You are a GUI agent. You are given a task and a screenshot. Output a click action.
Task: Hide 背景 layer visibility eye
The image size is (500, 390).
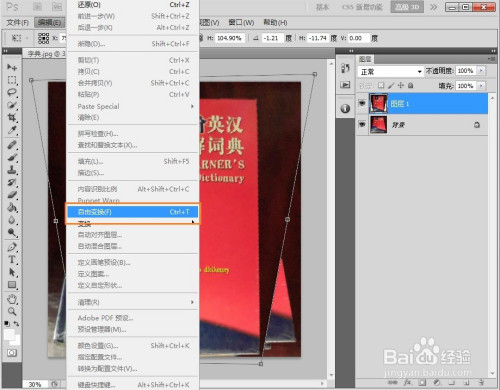tap(362, 124)
